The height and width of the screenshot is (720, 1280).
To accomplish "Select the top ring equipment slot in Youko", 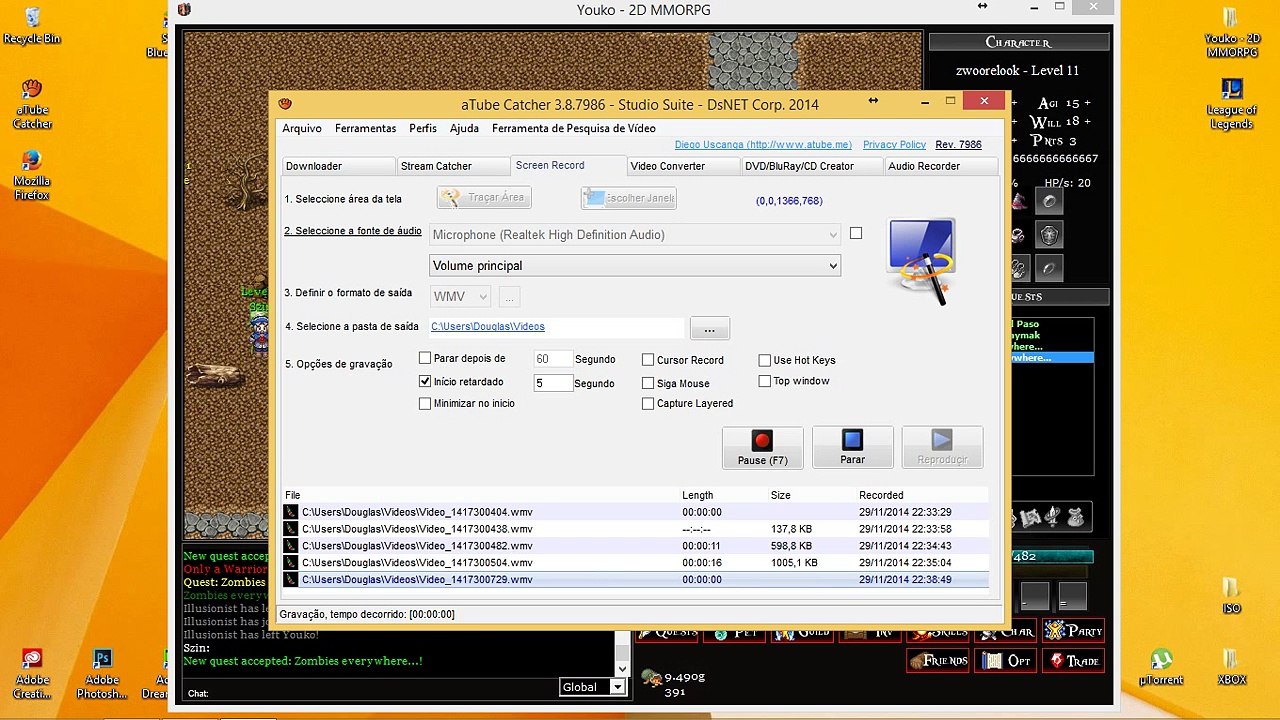I will click(x=1050, y=201).
